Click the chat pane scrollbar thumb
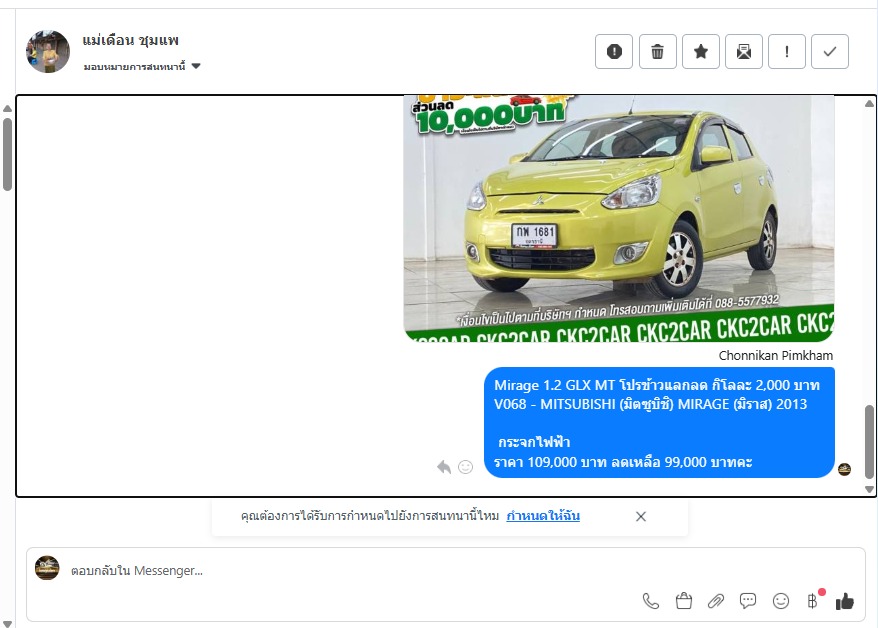Image resolution: width=878 pixels, height=628 pixels. coord(869,442)
